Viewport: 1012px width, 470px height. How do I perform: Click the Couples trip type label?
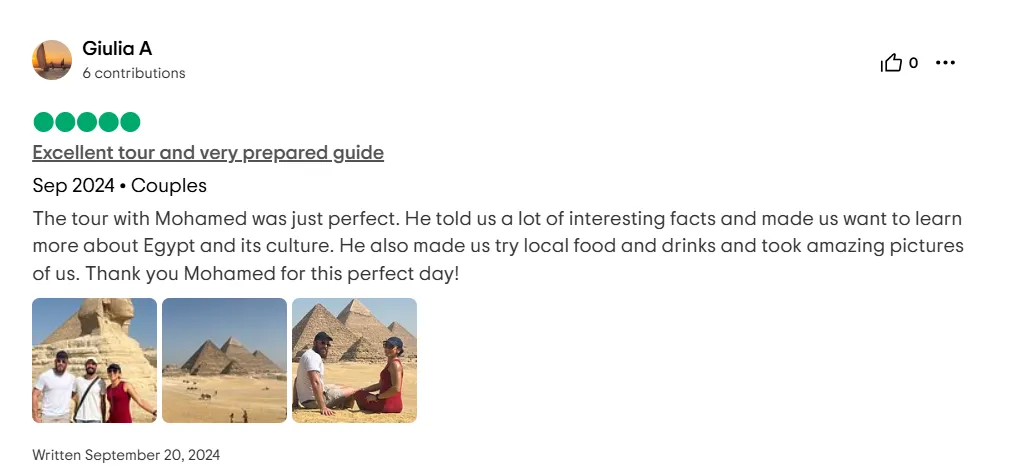tap(169, 186)
